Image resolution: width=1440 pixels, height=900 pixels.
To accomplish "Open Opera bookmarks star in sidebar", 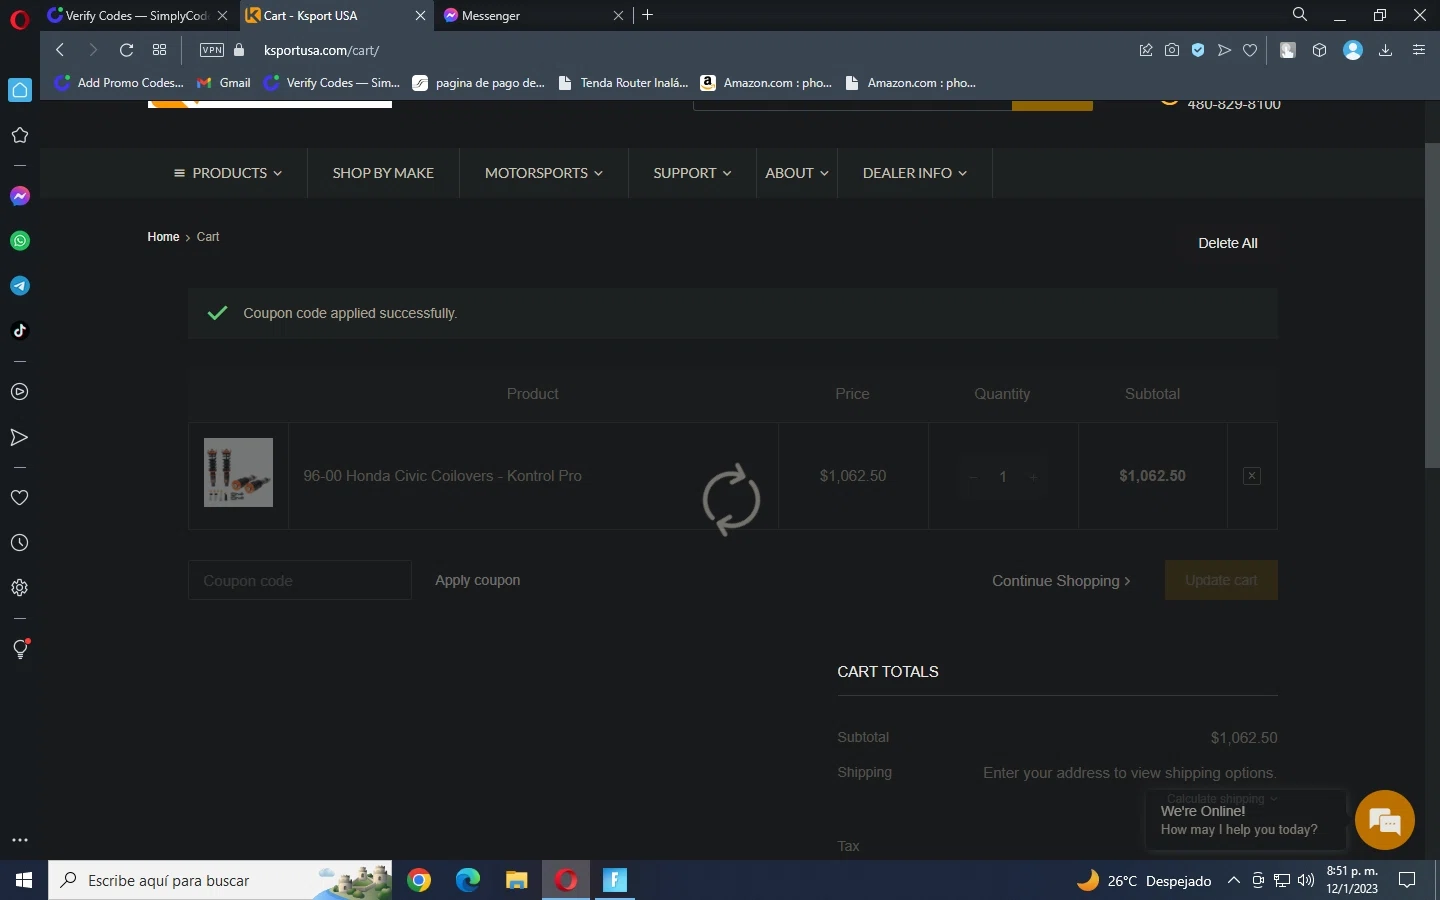I will [20, 135].
